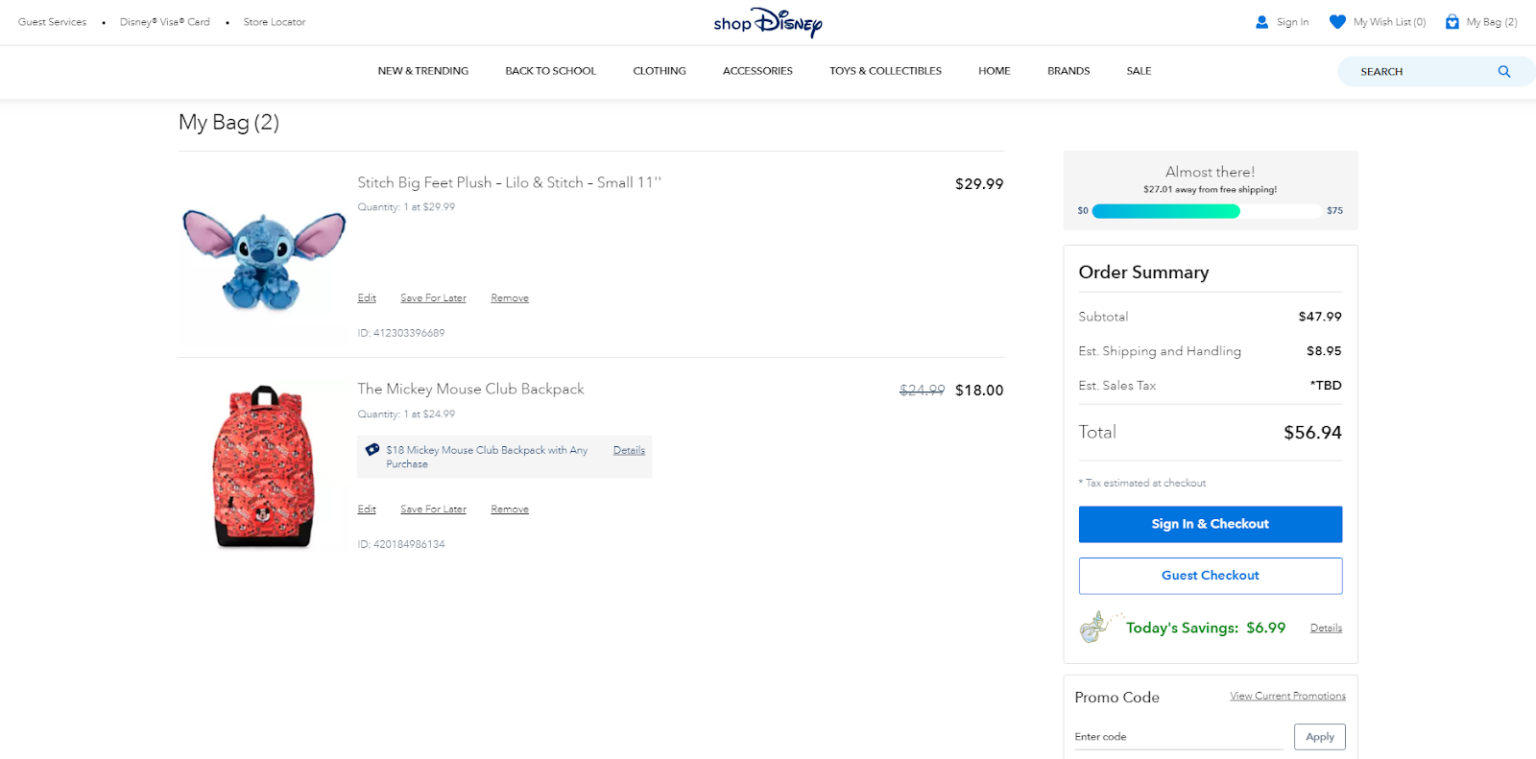
Task: Click the shopDisney logo
Action: (767, 22)
